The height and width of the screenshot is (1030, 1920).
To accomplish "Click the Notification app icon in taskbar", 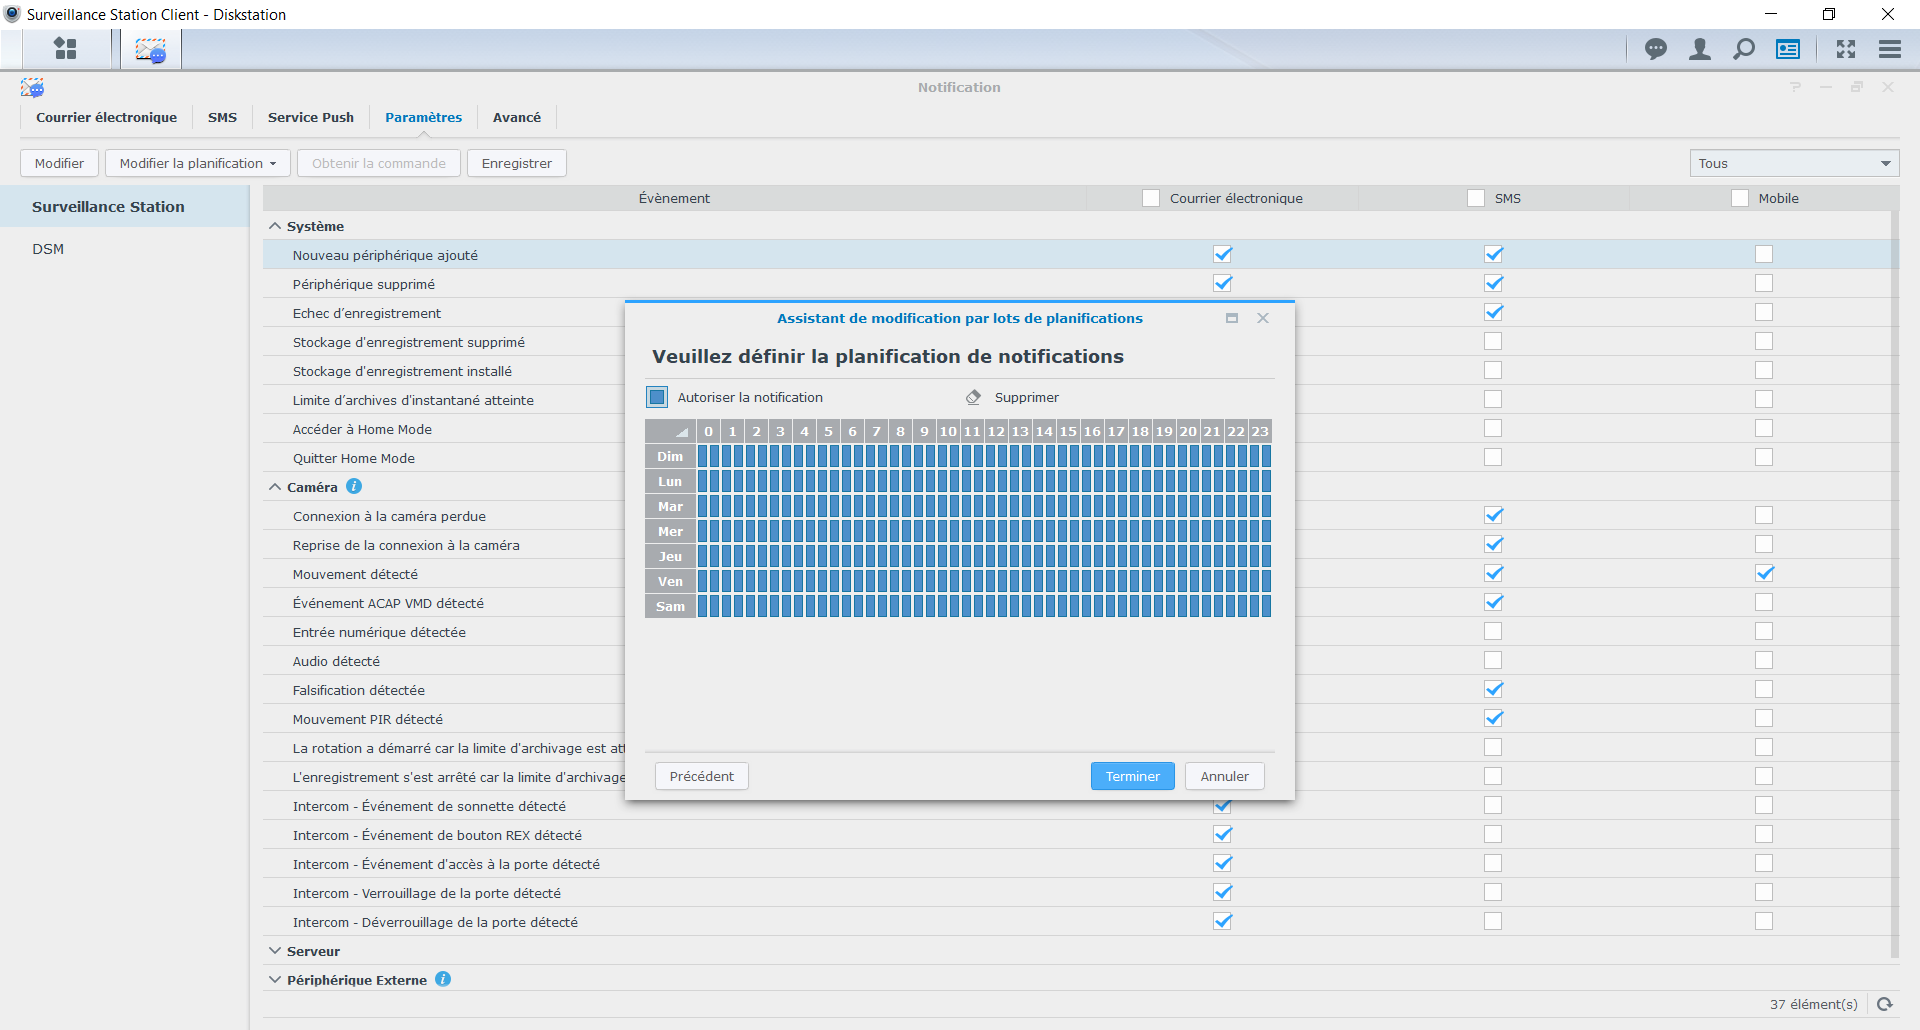I will [x=151, y=49].
